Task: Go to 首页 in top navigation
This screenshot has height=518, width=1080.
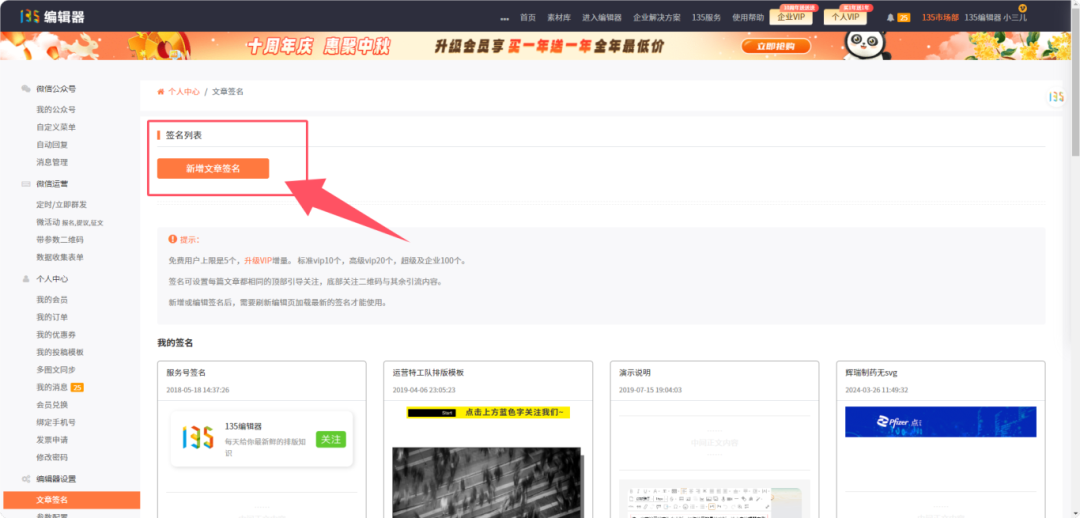Action: (x=528, y=18)
